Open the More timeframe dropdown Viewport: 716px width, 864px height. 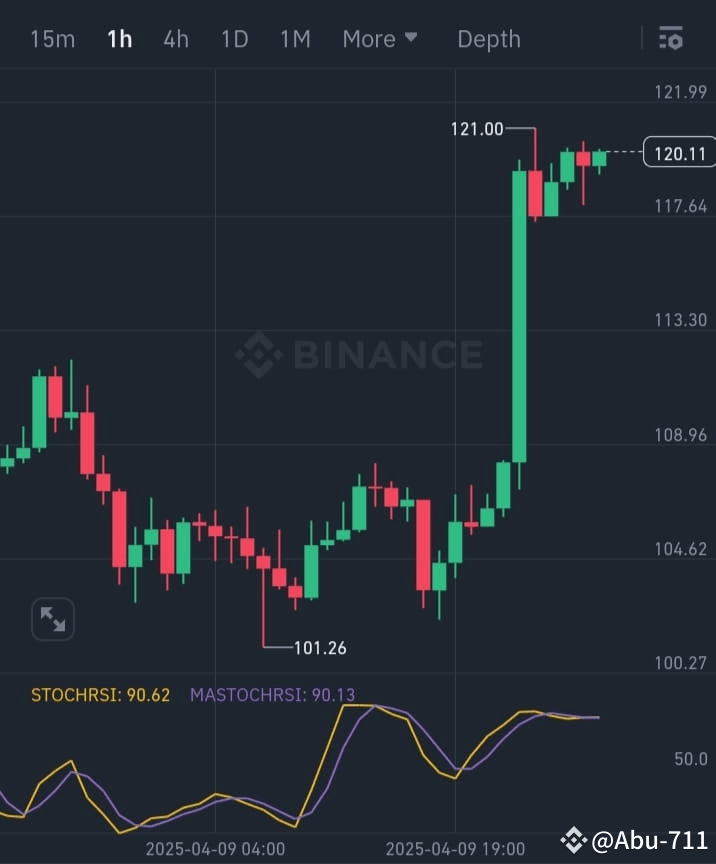[x=380, y=38]
